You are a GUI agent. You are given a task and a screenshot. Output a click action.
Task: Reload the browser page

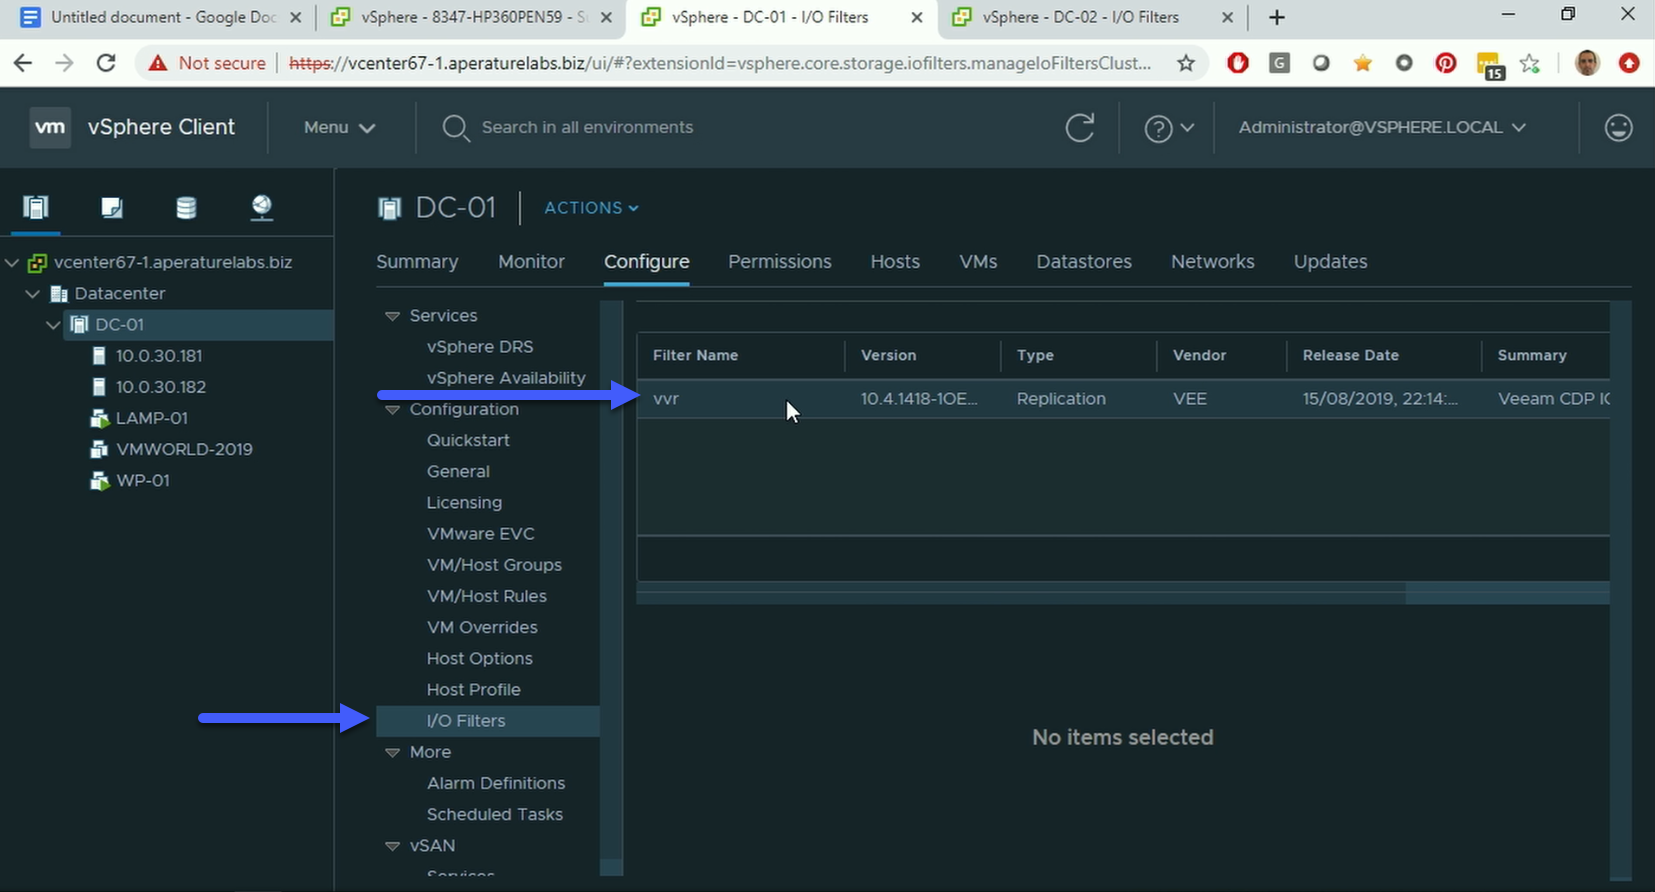pyautogui.click(x=106, y=63)
